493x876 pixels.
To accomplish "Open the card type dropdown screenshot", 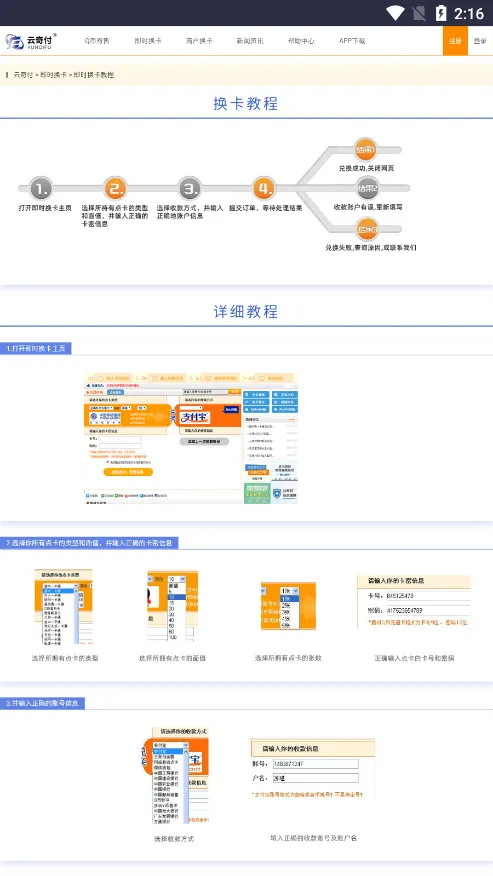I will (x=63, y=607).
